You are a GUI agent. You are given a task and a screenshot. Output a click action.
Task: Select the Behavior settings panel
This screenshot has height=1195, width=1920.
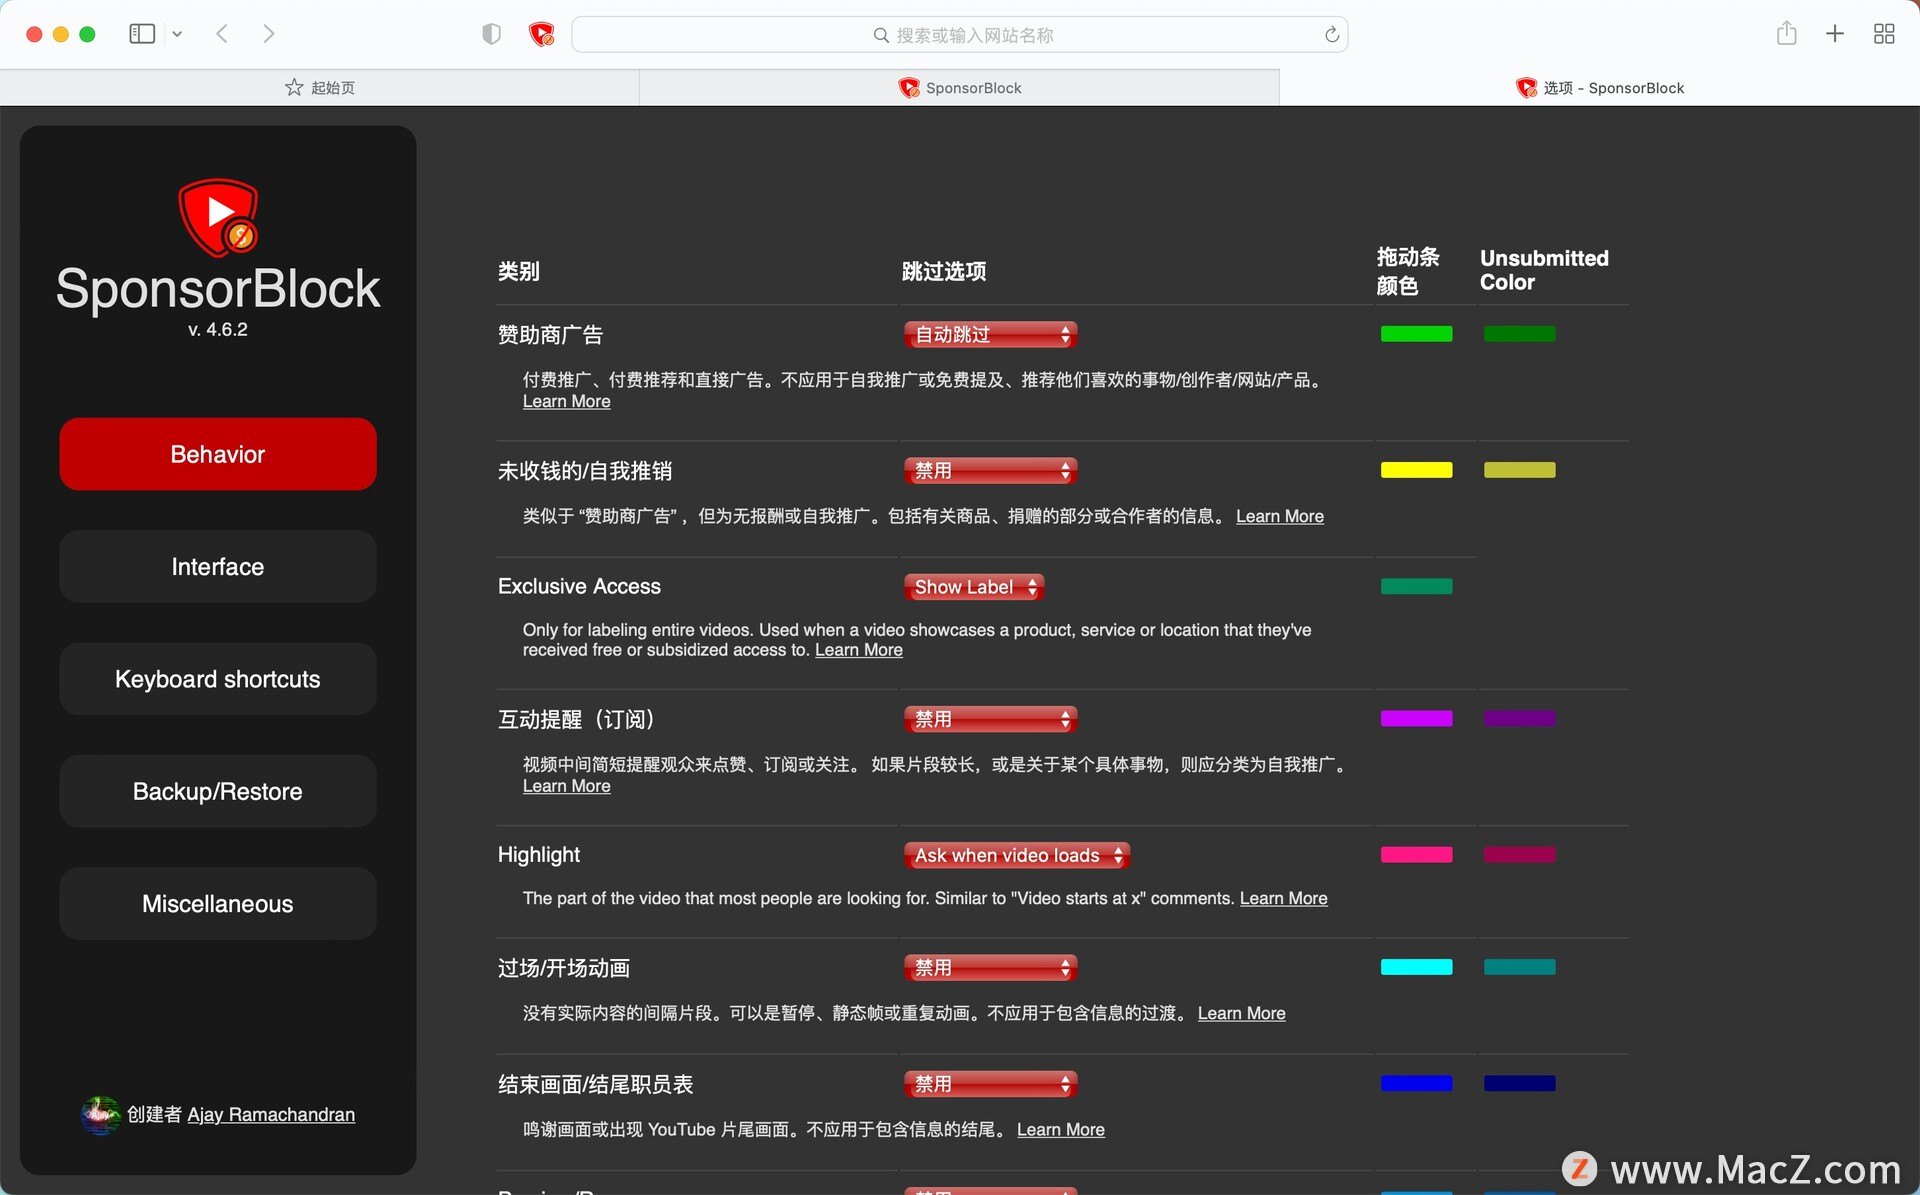point(216,453)
